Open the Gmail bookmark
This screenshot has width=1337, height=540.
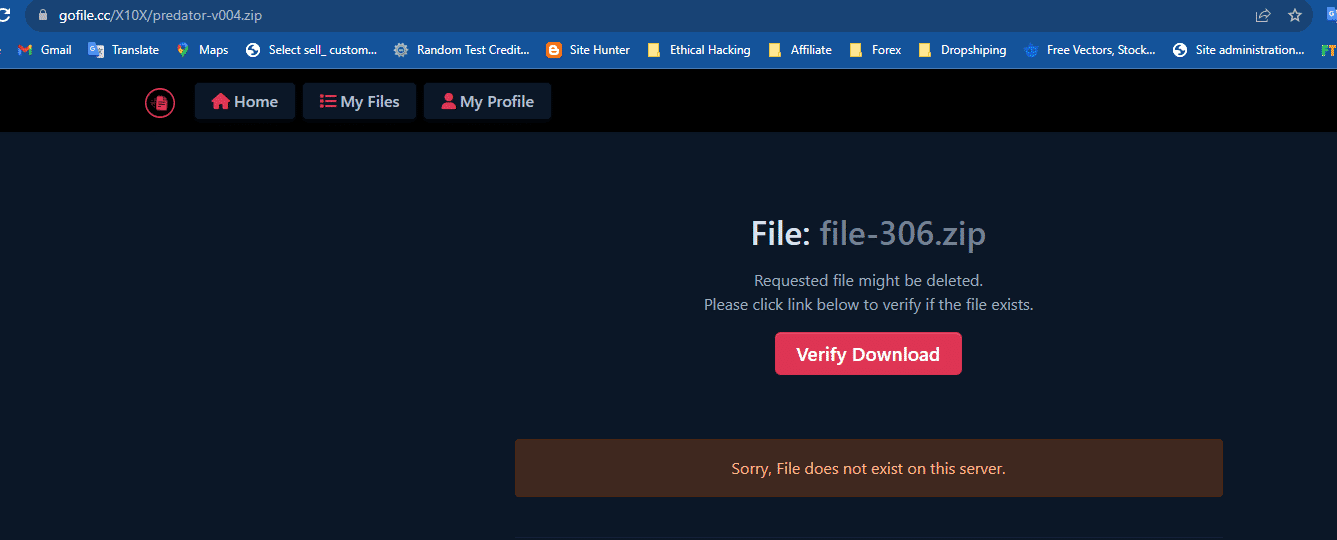pyautogui.click(x=45, y=50)
